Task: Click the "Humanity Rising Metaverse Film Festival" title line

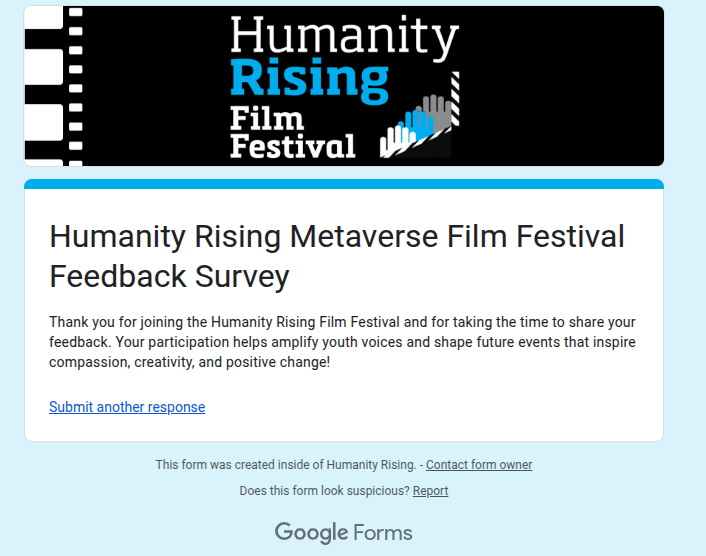Action: [x=337, y=237]
